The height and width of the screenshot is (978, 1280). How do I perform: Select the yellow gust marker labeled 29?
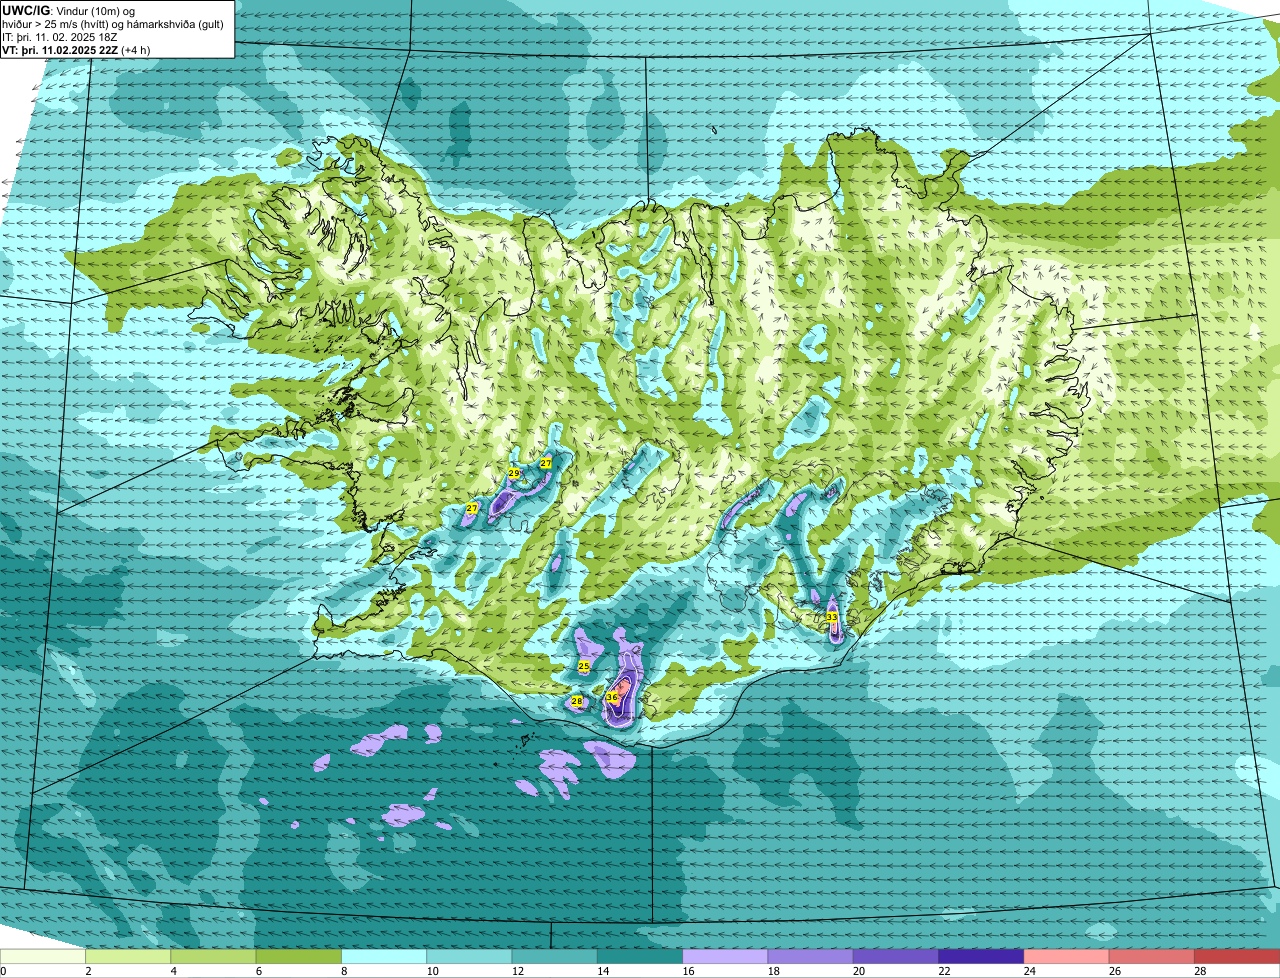pyautogui.click(x=514, y=473)
